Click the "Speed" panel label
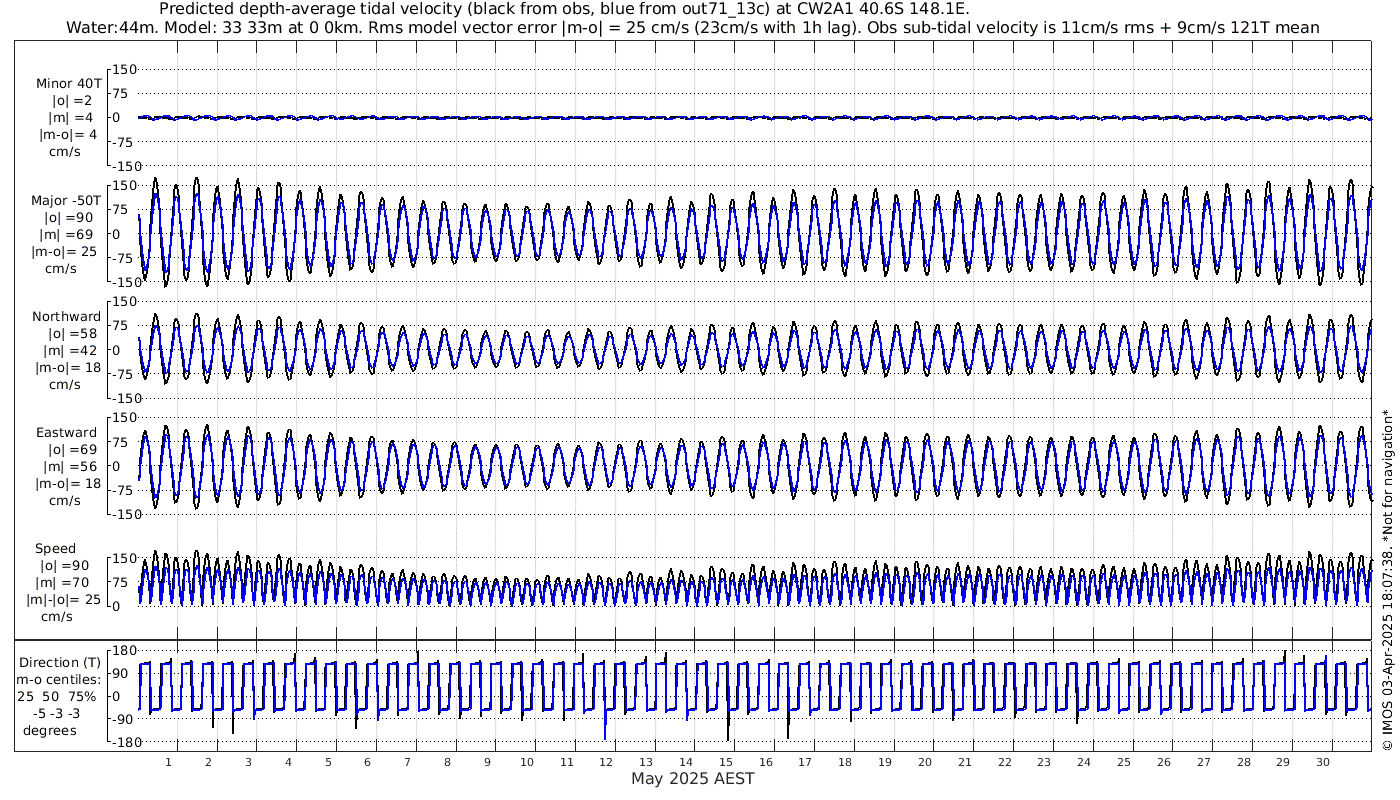Image resolution: width=1400 pixels, height=800 pixels. (x=55, y=549)
